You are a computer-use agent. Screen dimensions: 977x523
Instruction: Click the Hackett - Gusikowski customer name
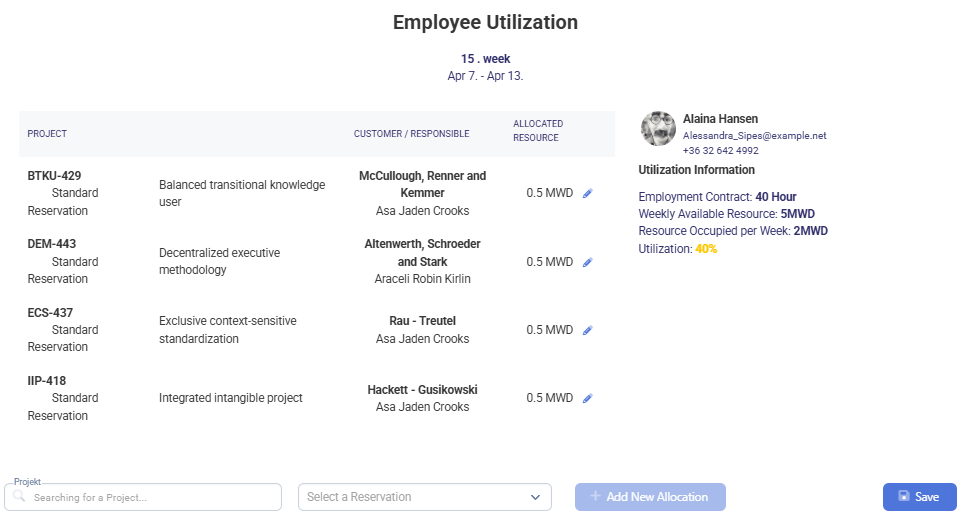coord(422,389)
